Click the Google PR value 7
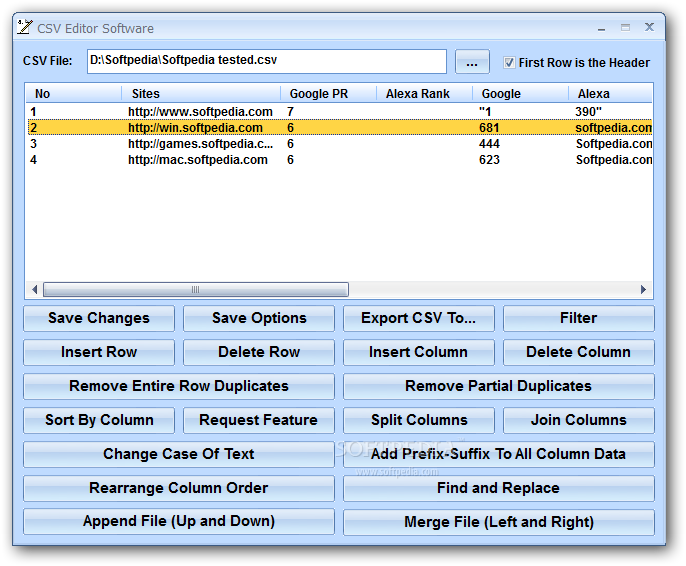The image size is (686, 566). 290,112
